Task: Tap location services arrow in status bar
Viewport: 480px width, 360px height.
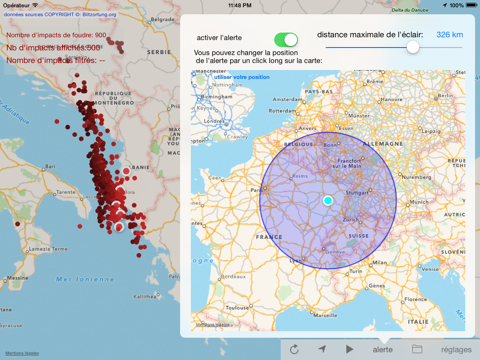Action: [x=445, y=5]
